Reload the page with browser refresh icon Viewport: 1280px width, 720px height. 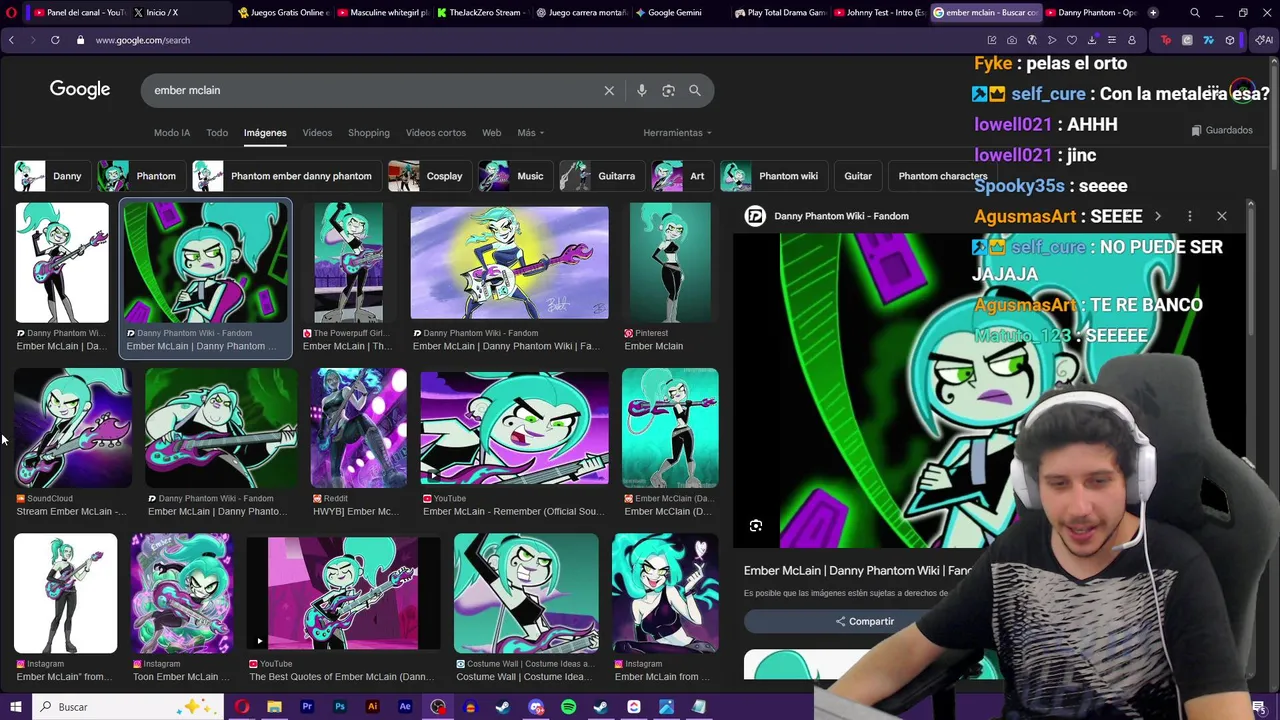55,40
